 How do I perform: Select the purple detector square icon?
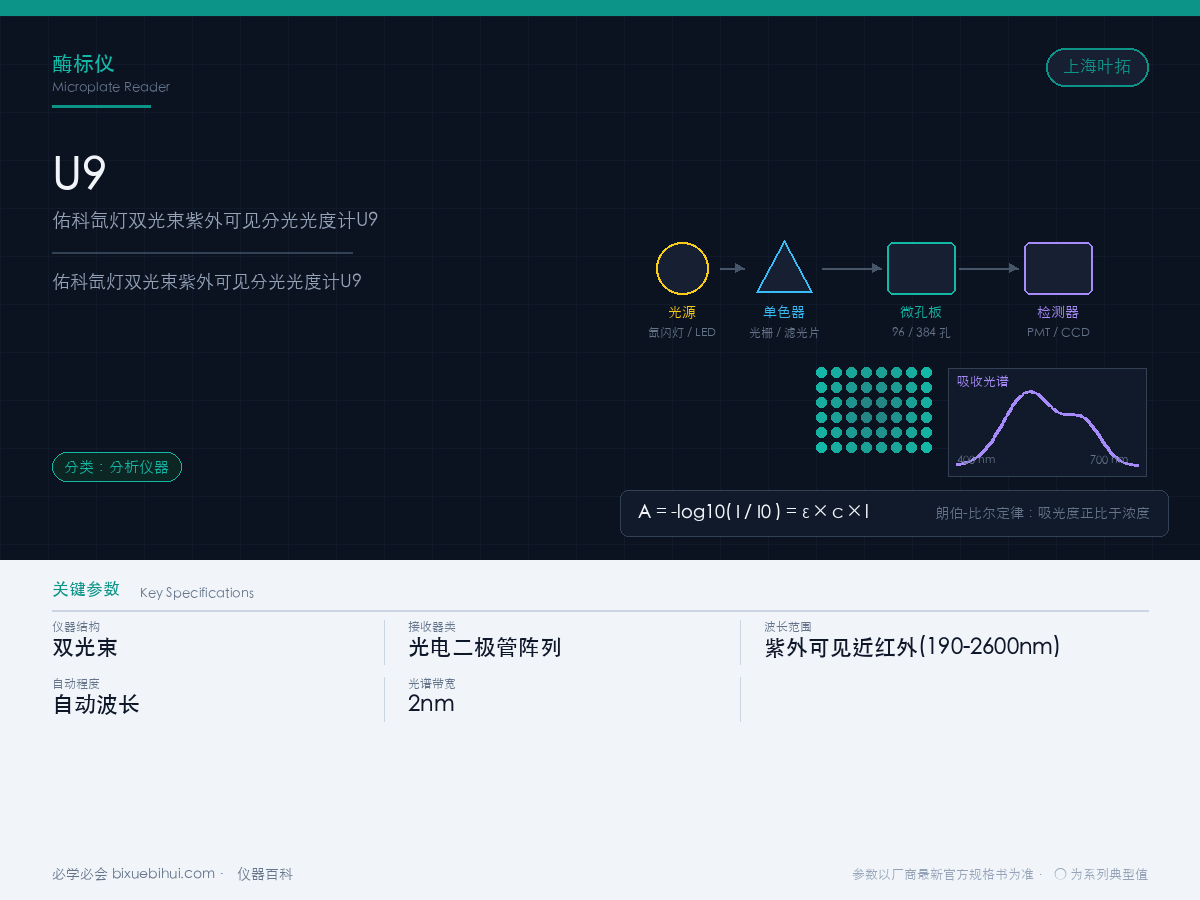1058,268
